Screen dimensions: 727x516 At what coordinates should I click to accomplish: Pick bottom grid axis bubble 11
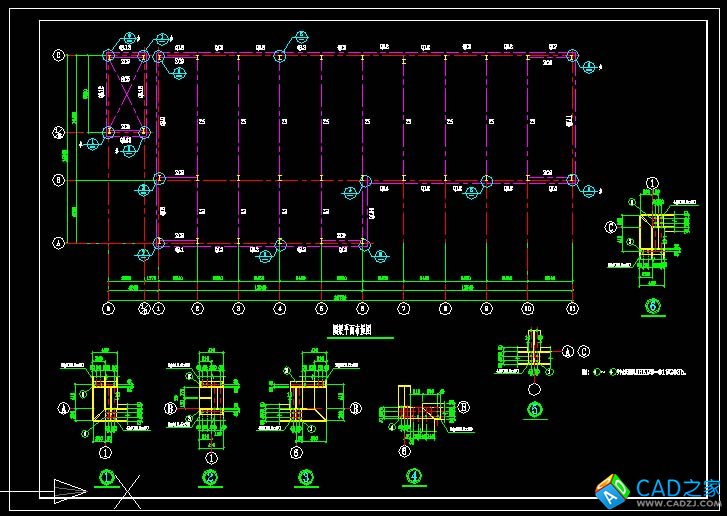(571, 309)
